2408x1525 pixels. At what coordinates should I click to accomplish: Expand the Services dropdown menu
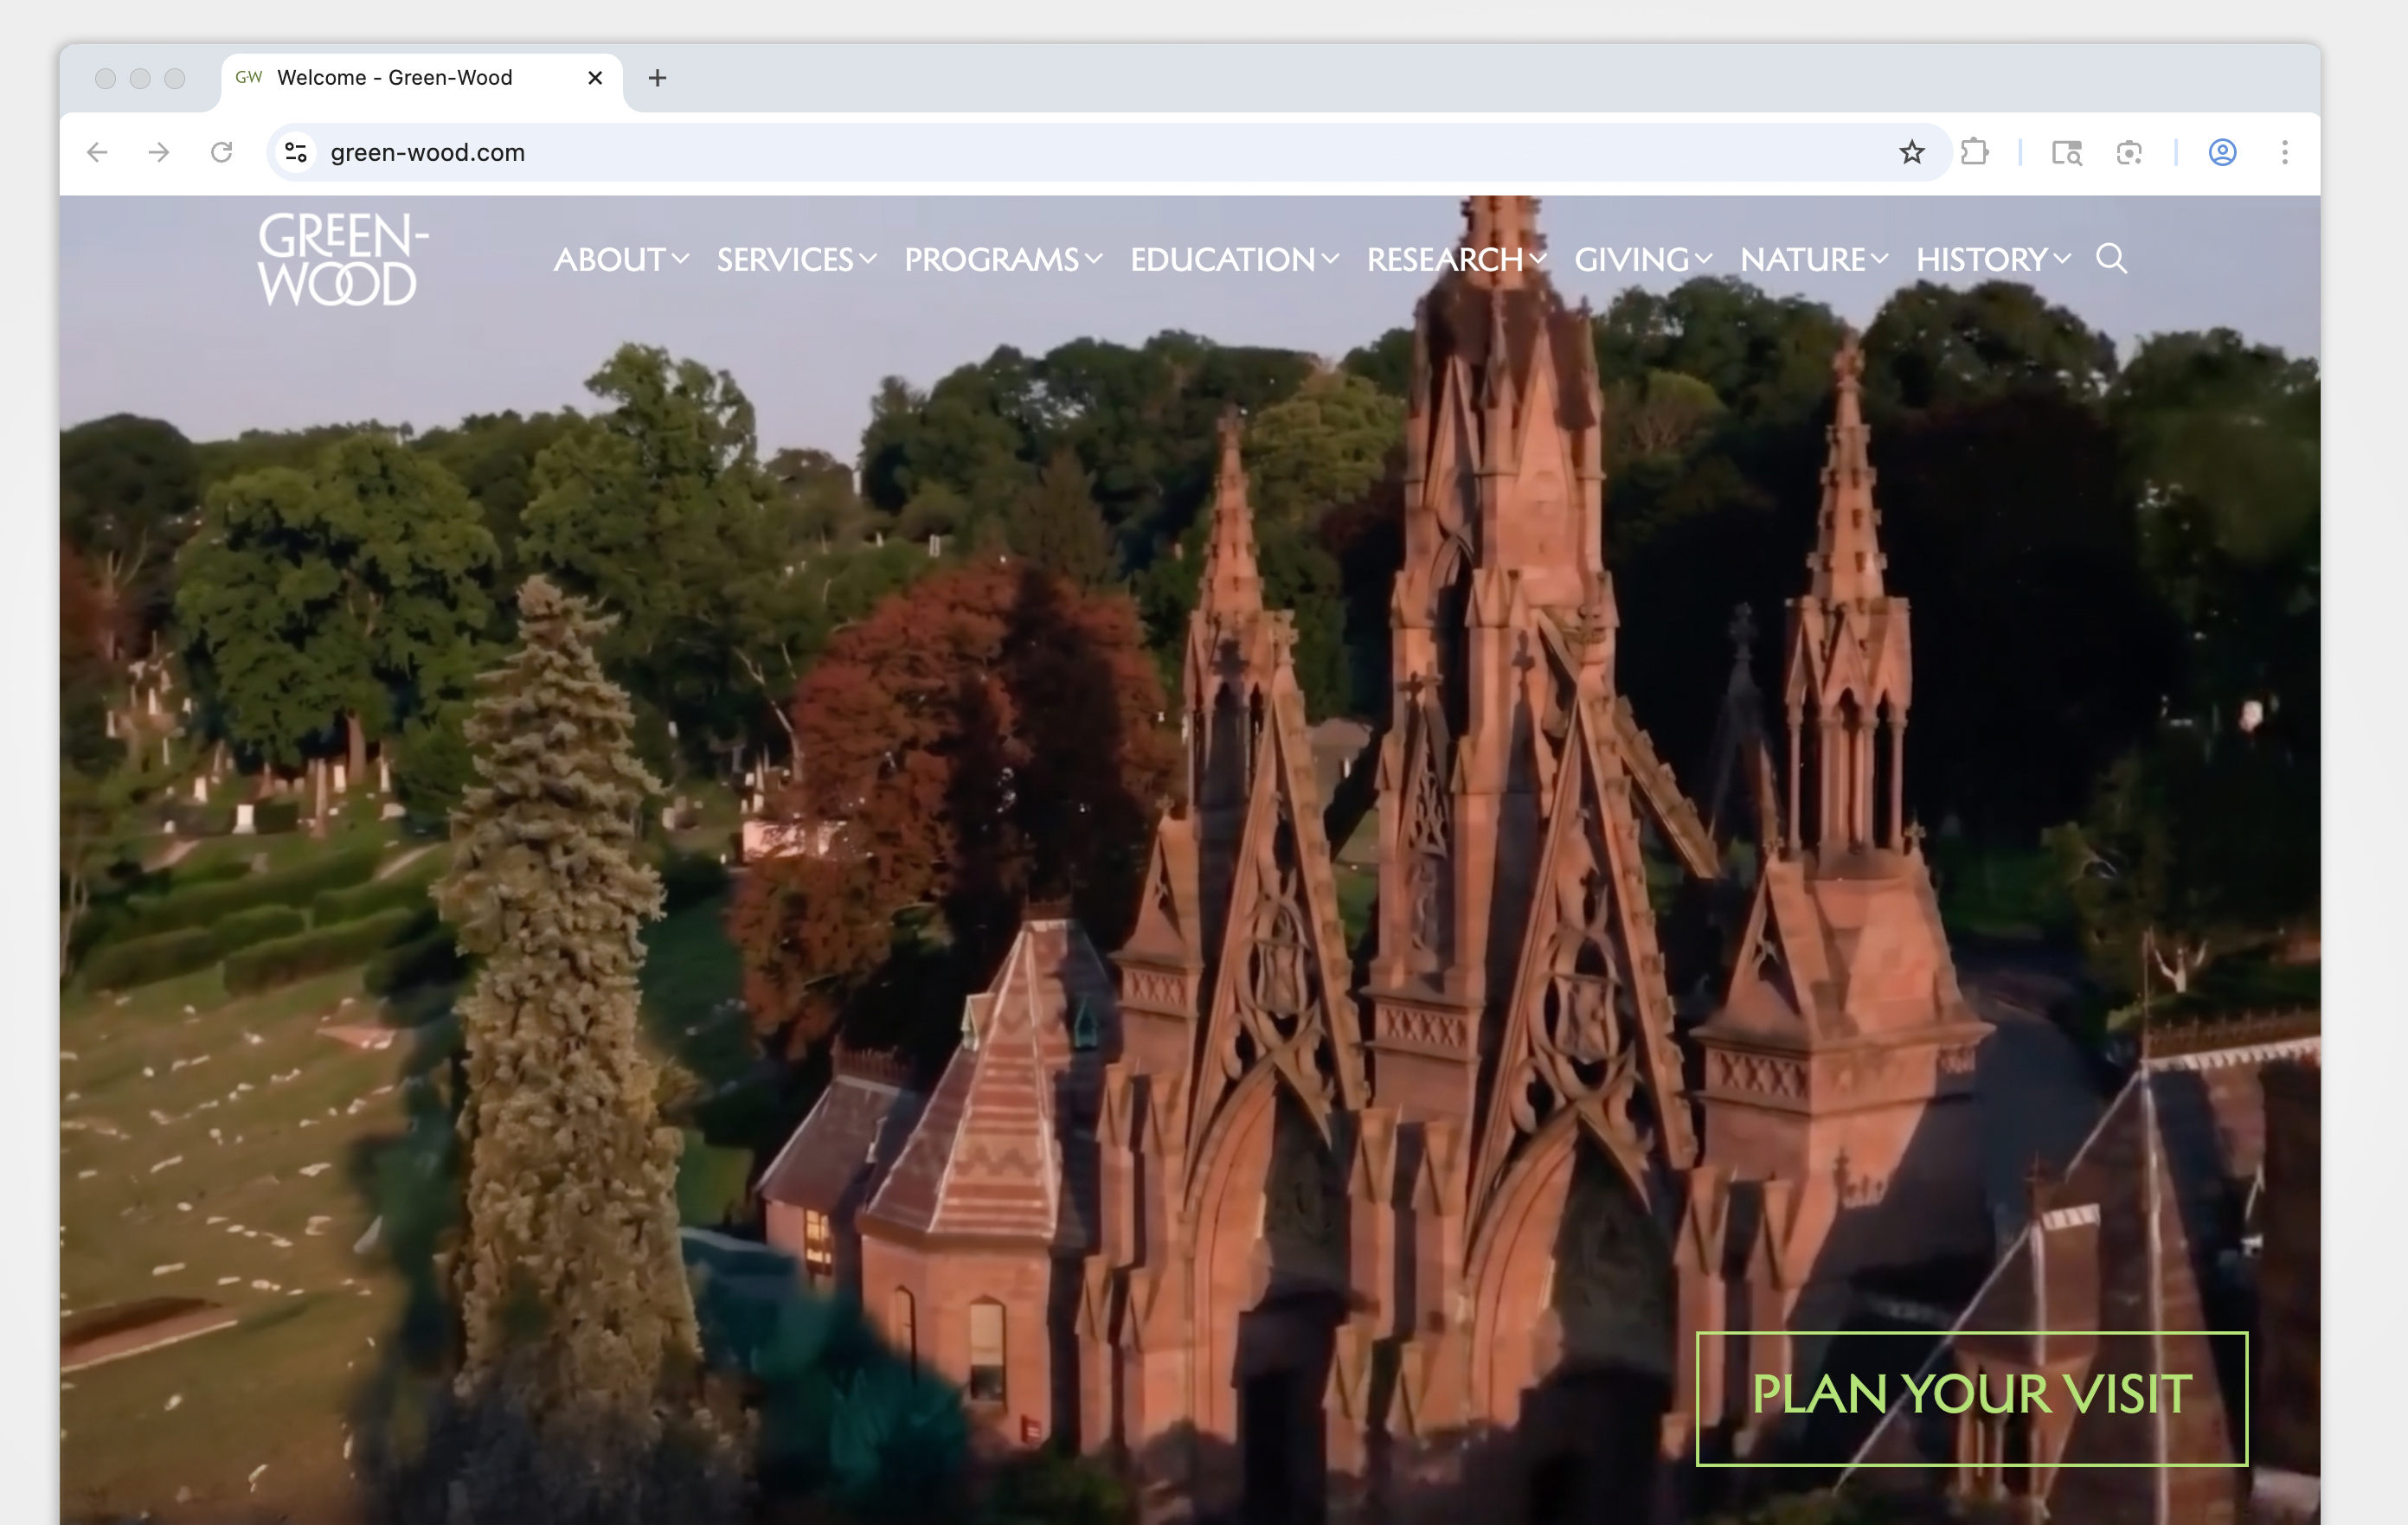(796, 260)
